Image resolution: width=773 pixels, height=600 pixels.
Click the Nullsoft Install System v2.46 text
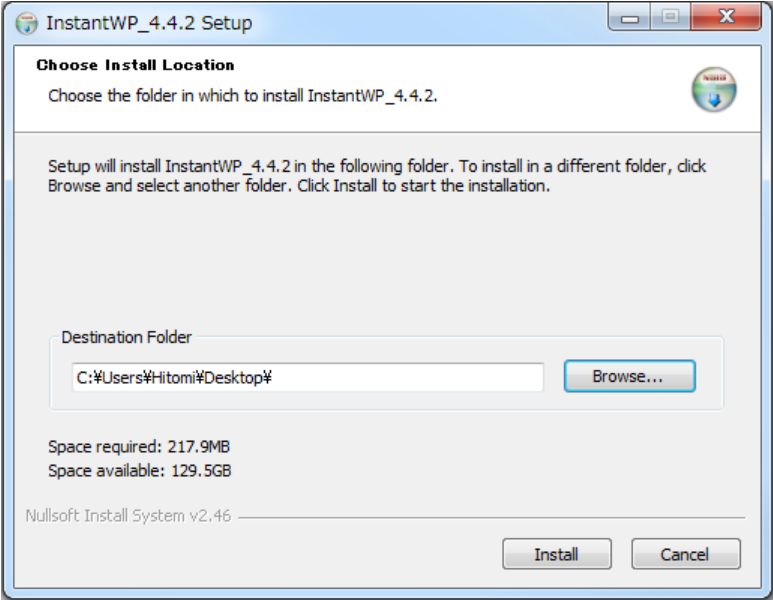point(128,516)
